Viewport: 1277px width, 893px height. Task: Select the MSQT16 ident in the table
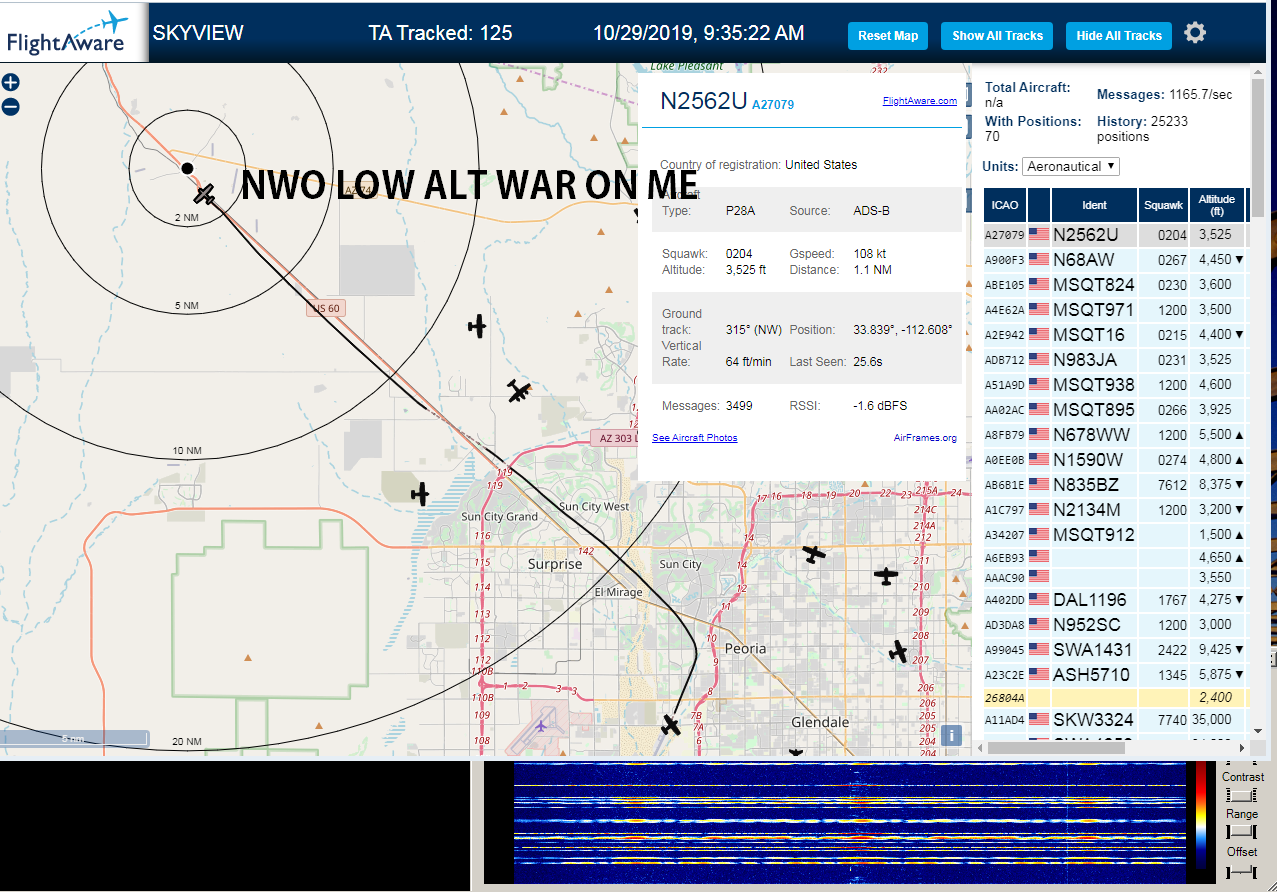click(1089, 335)
